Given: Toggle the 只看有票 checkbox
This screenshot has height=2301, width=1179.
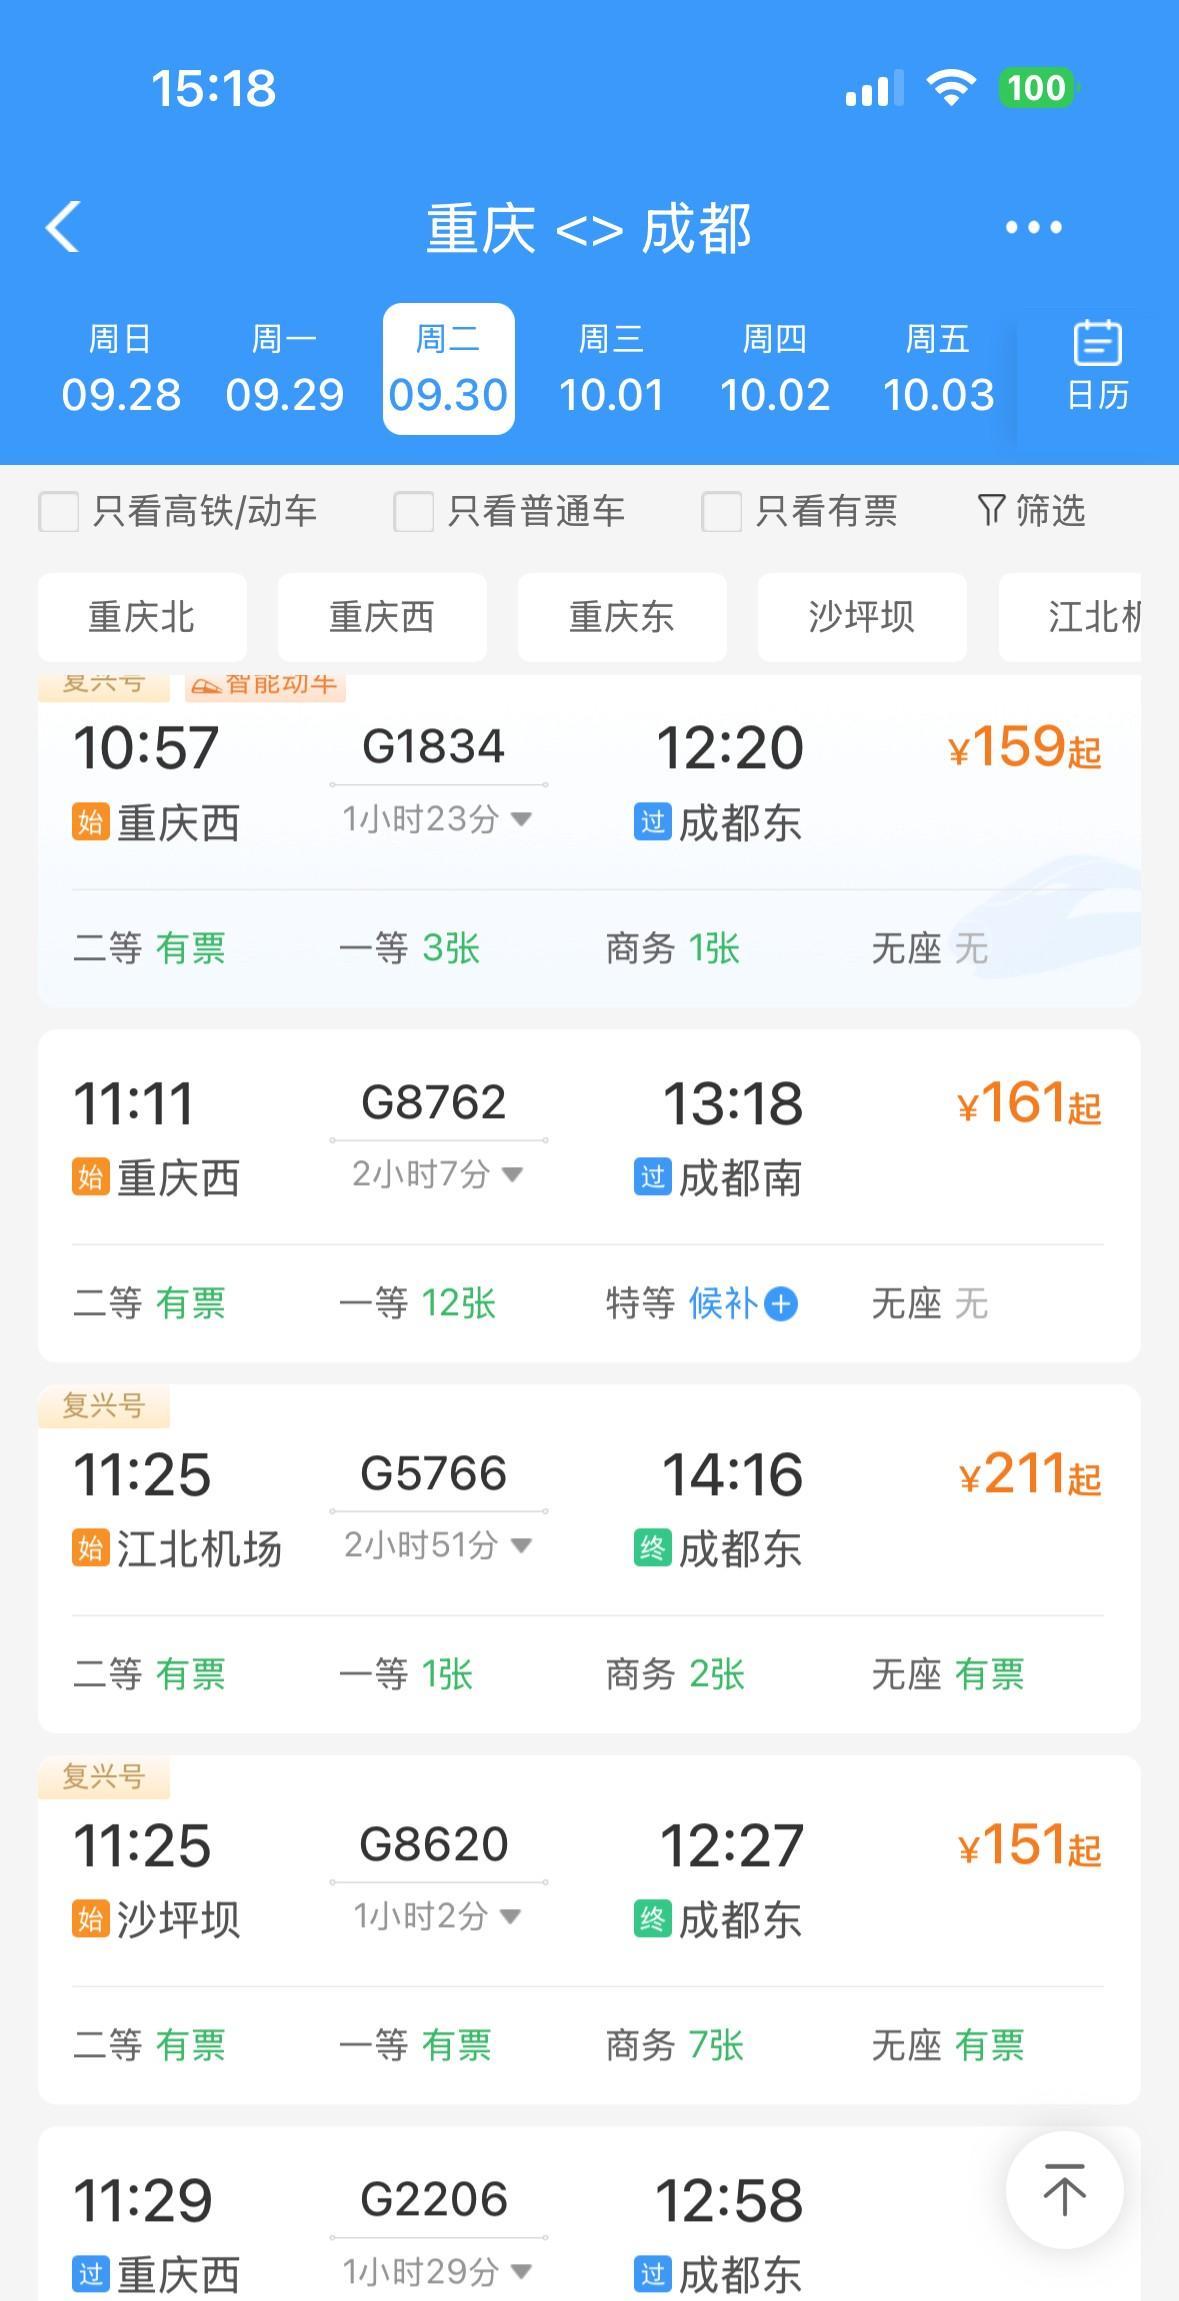Looking at the screenshot, I should pyautogui.click(x=721, y=512).
